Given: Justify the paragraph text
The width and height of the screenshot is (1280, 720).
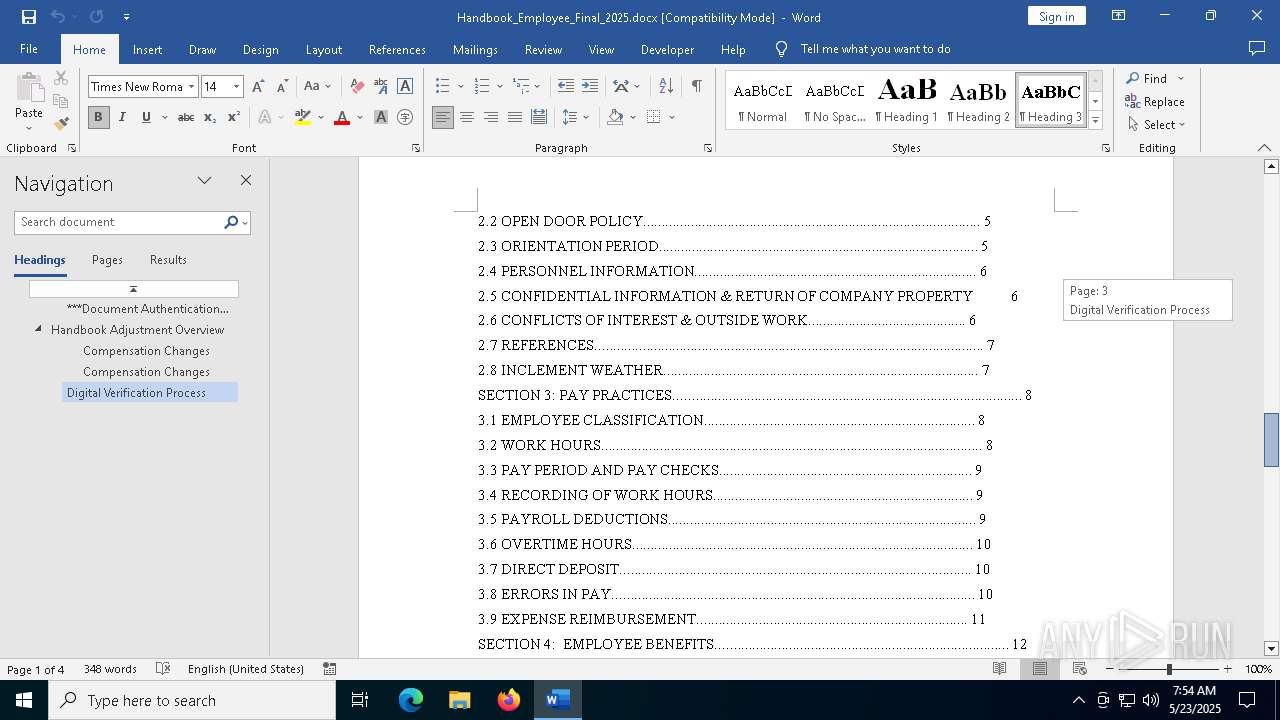Looking at the screenshot, I should tap(514, 117).
